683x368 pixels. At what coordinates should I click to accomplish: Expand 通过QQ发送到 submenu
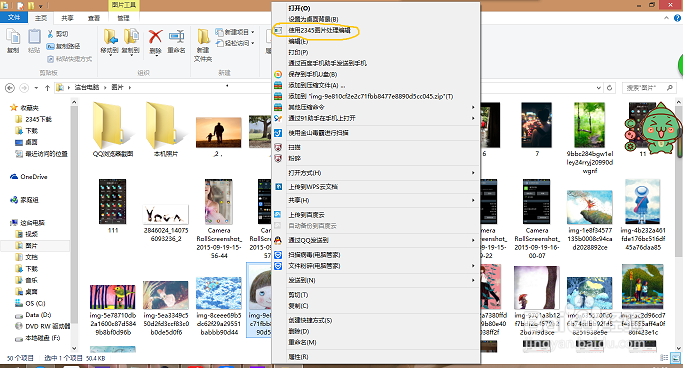(x=375, y=240)
